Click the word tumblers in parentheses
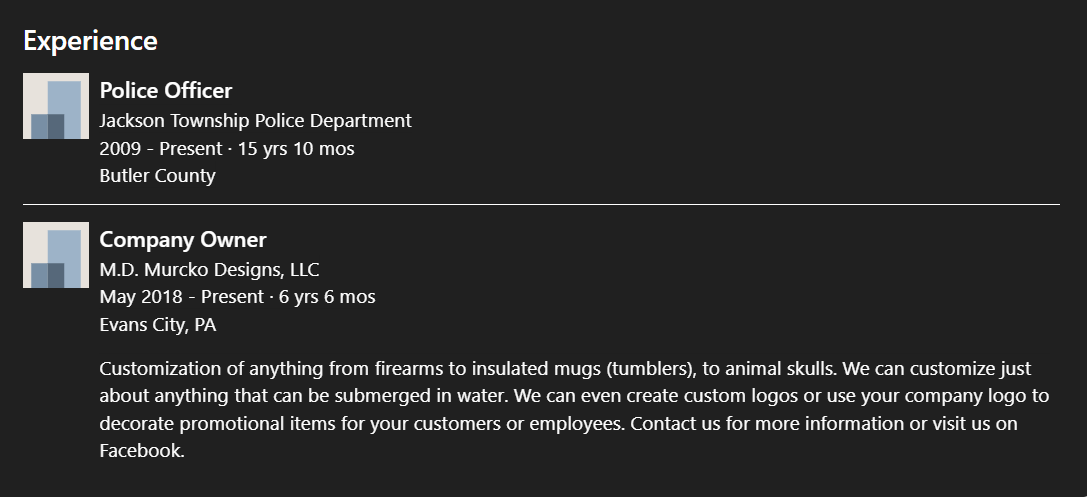Screen dimensions: 1087x497 tap(650, 368)
